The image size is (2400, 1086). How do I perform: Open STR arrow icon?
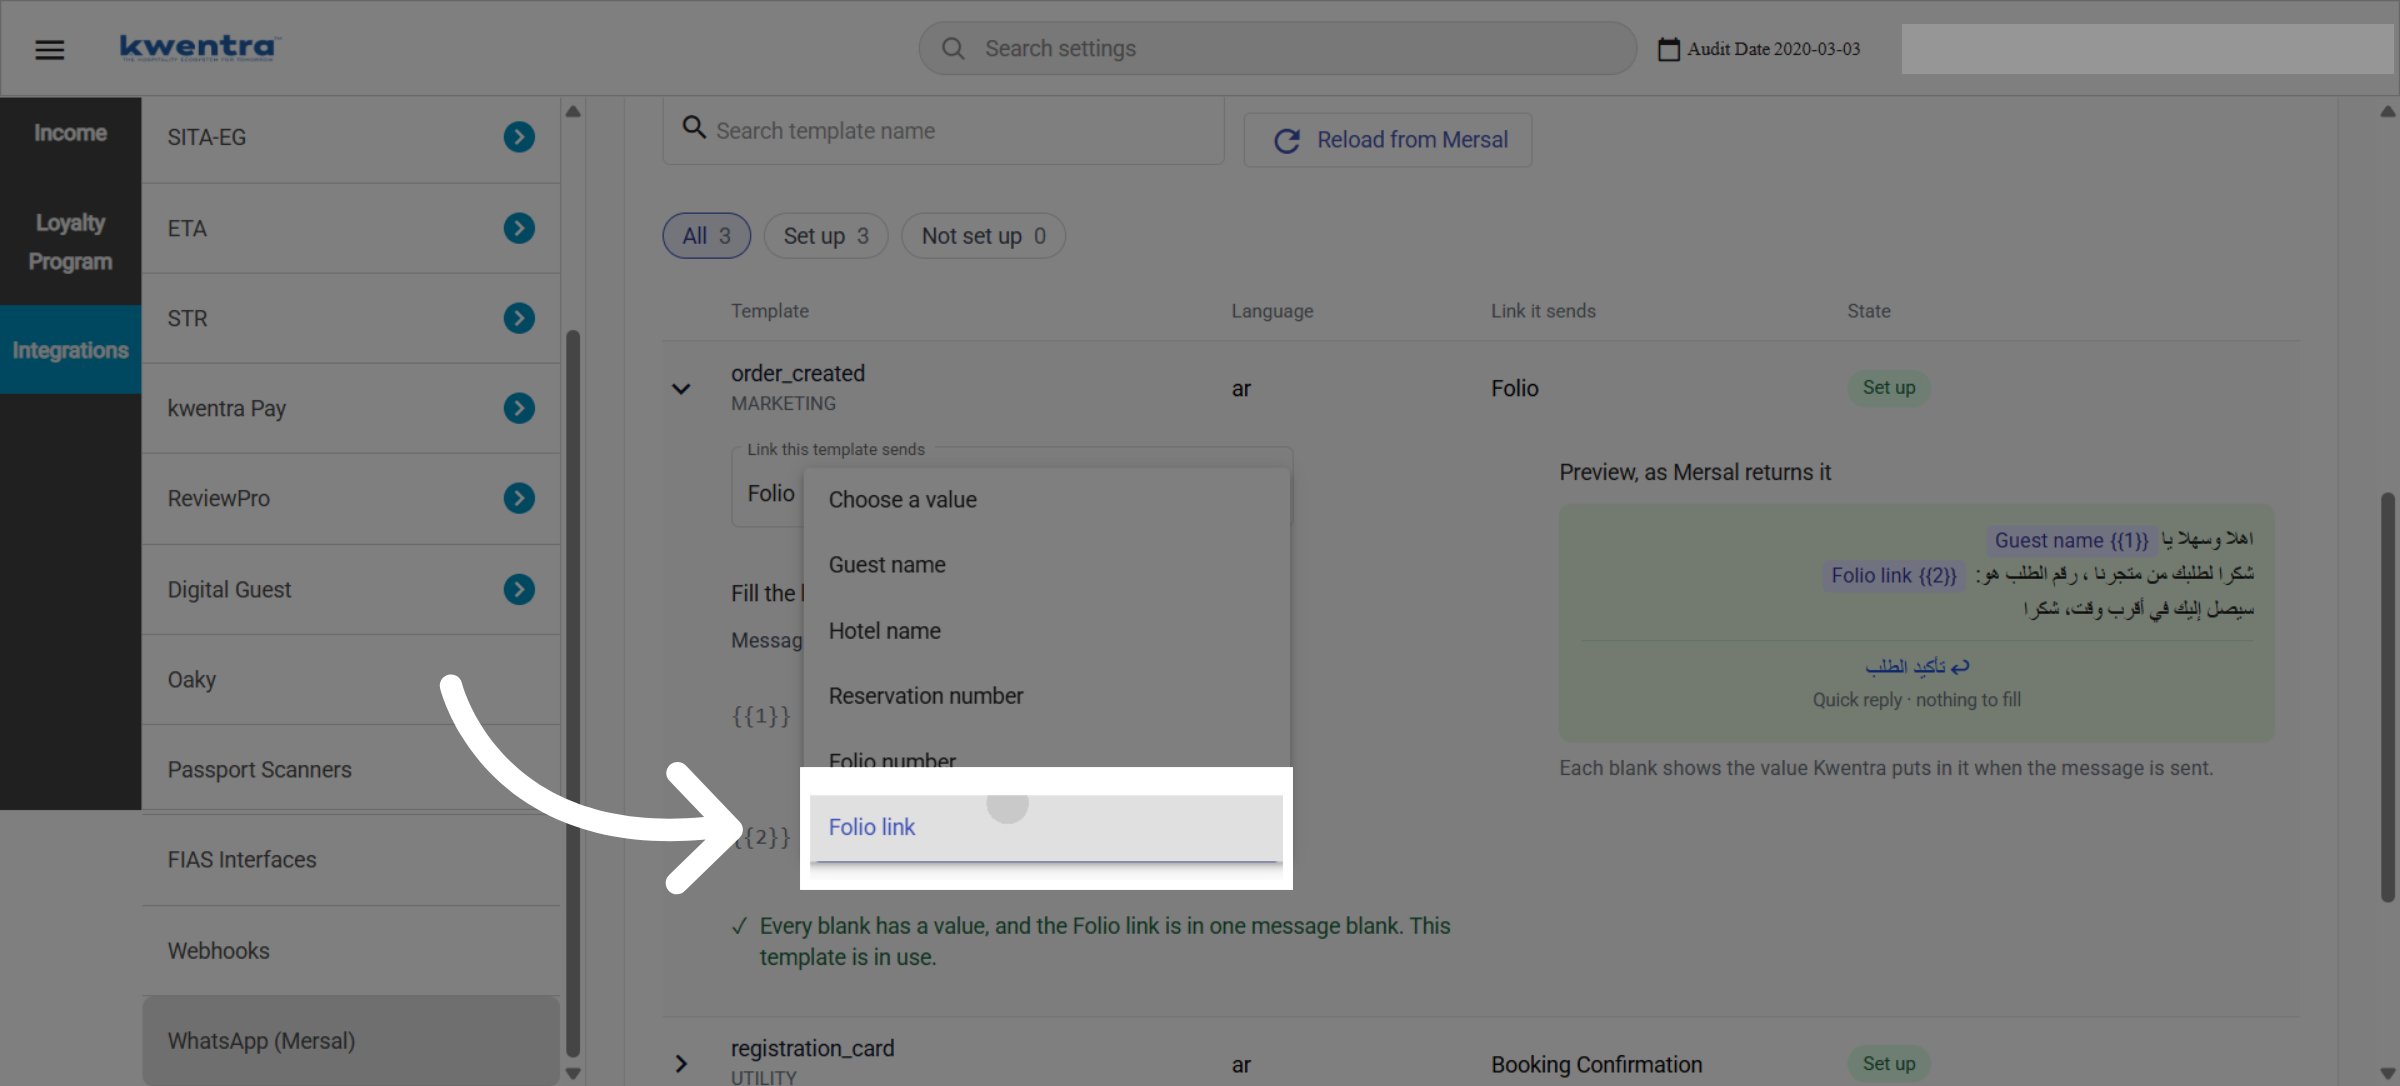tap(519, 318)
